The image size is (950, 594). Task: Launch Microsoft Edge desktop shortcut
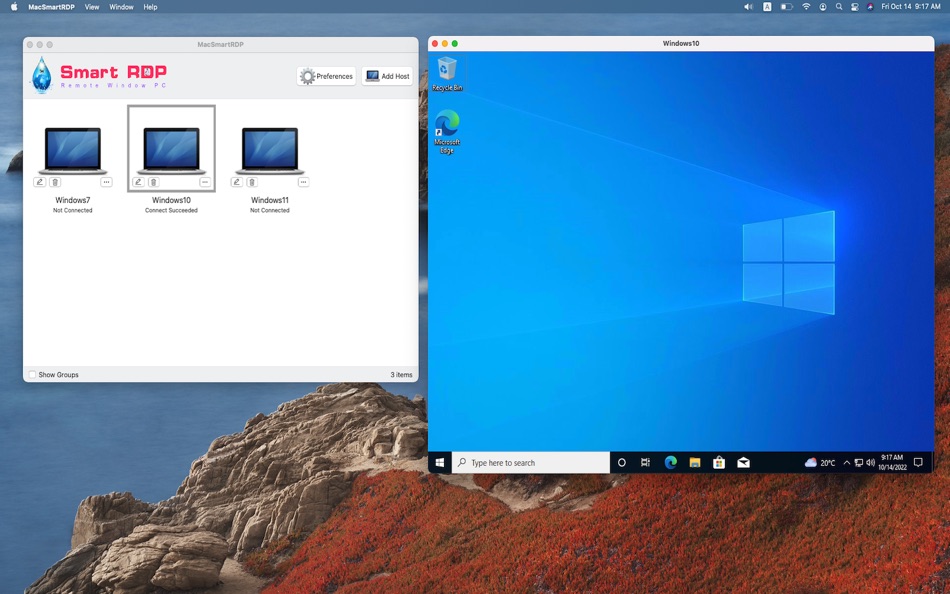(447, 132)
